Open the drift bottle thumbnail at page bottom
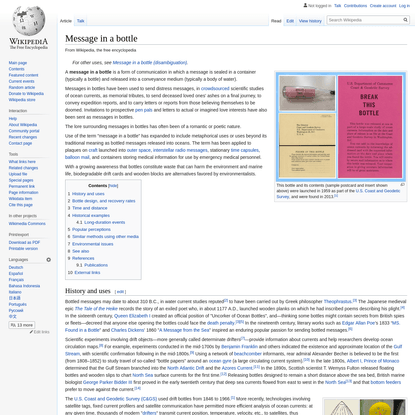The width and height of the screenshot is (415, 415). [x=365, y=407]
